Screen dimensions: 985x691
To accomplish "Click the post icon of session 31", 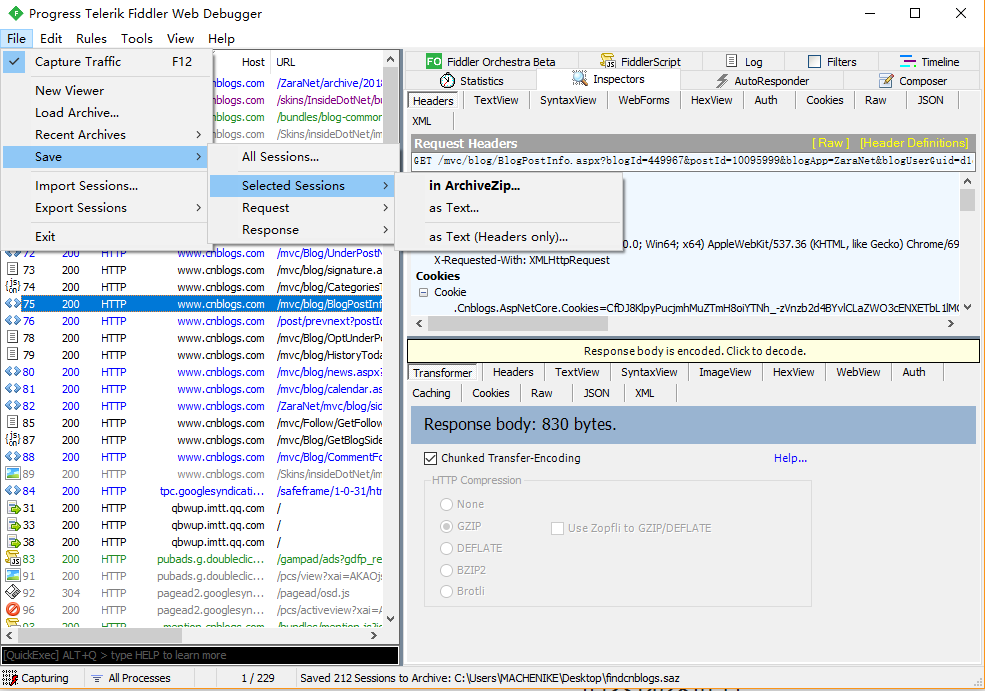I will tap(13, 508).
